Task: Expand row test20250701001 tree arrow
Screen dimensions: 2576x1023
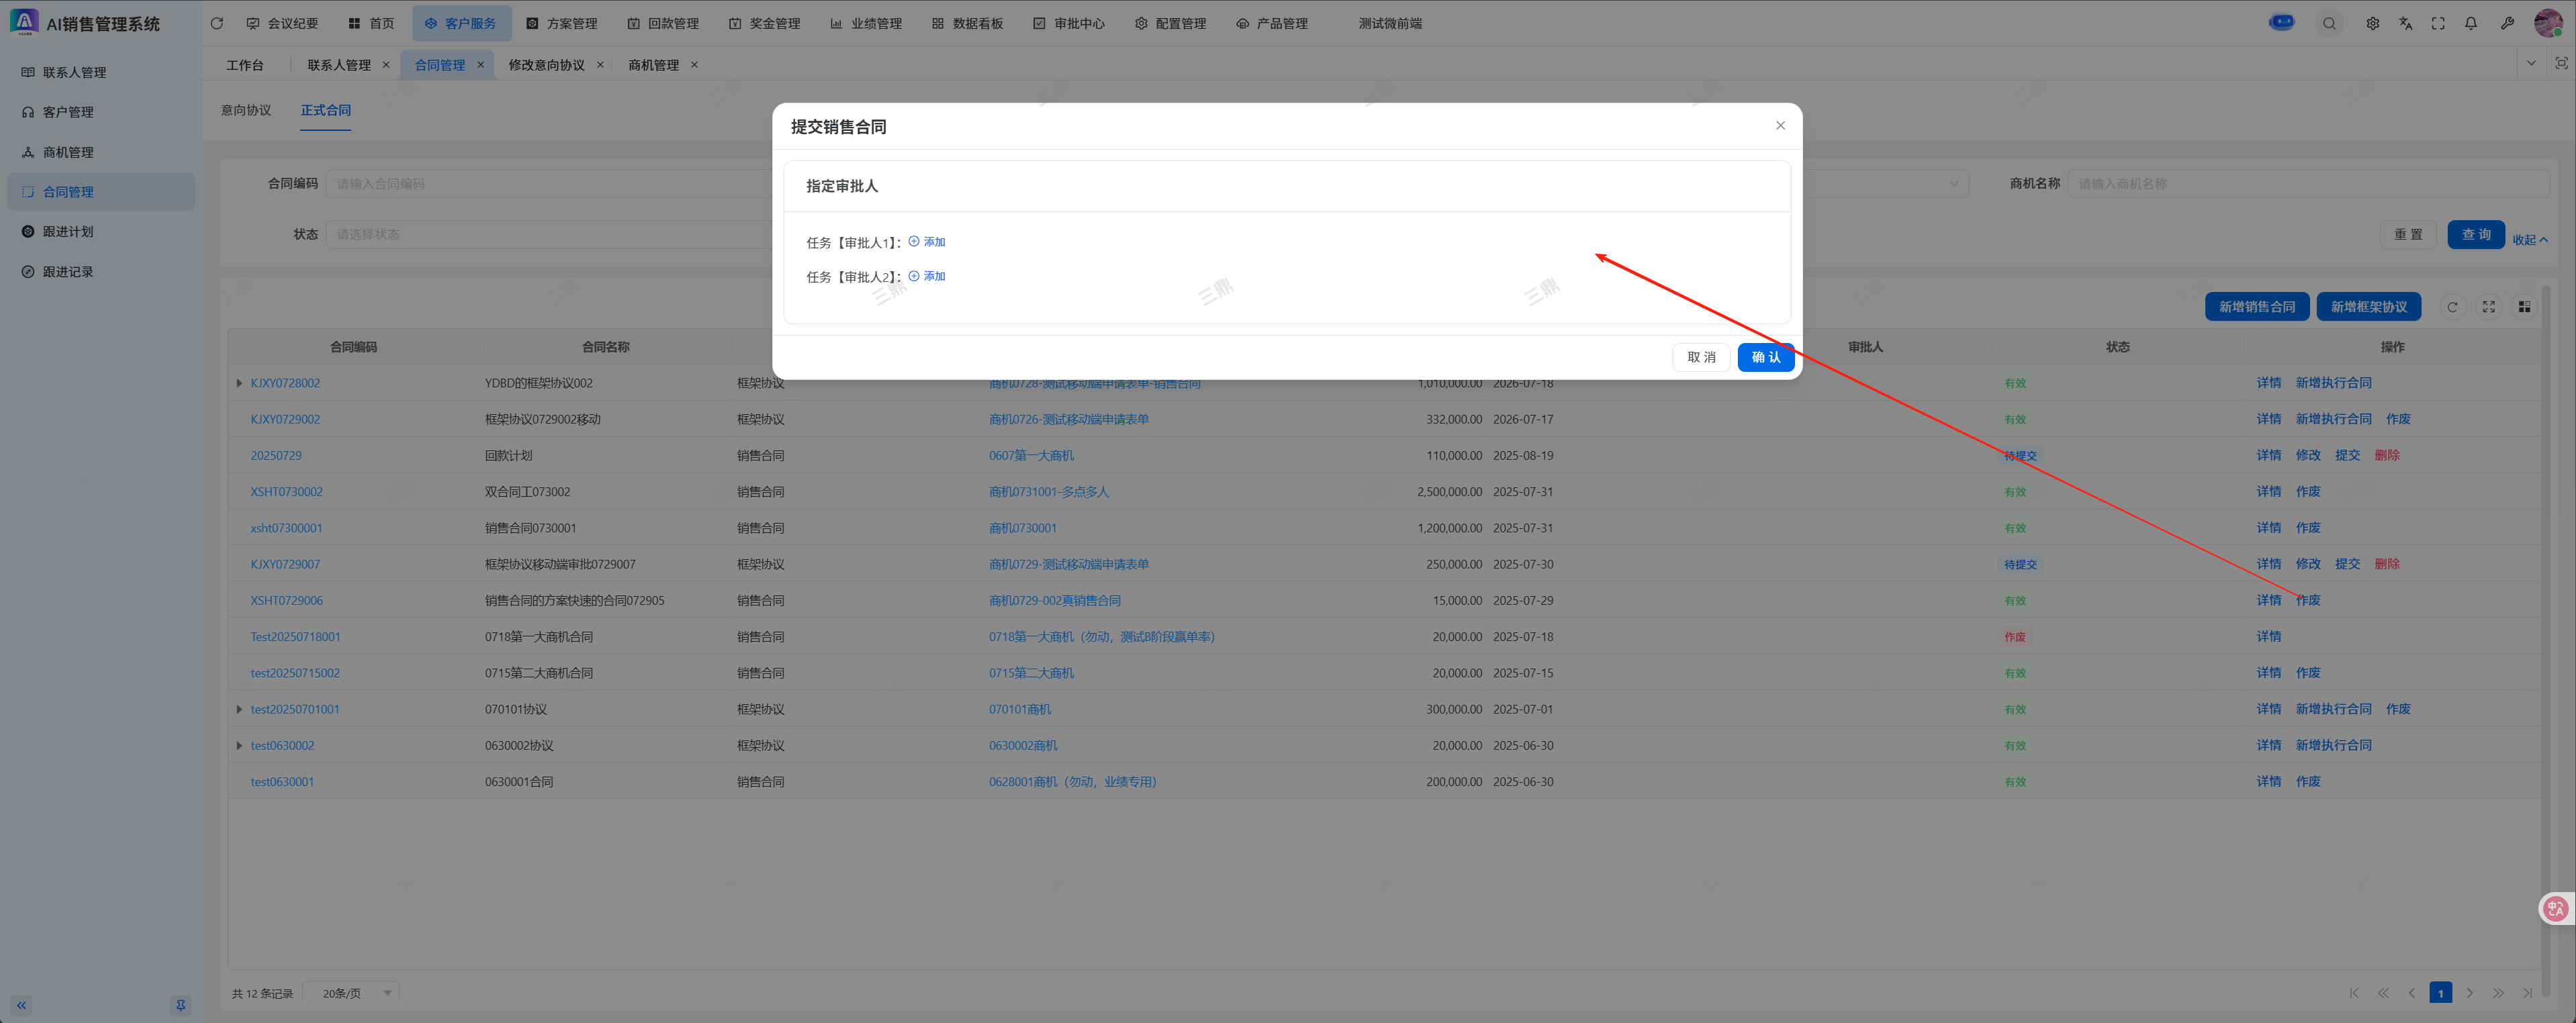Action: tap(239, 709)
